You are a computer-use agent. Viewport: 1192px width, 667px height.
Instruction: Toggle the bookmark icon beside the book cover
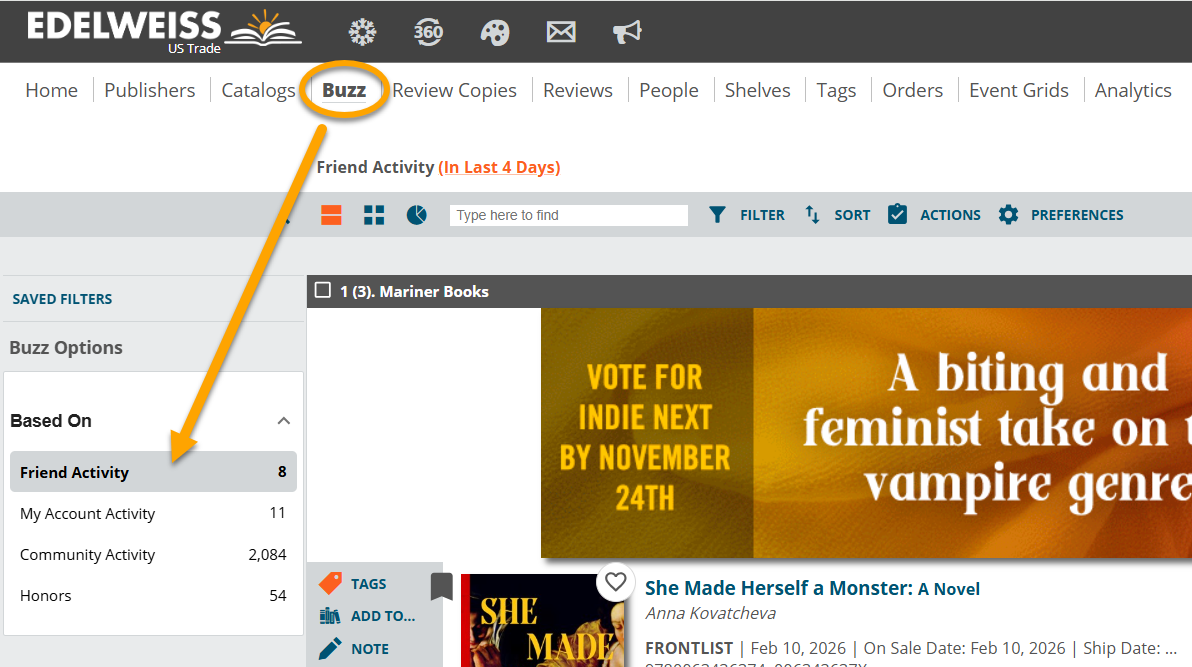tap(441, 587)
